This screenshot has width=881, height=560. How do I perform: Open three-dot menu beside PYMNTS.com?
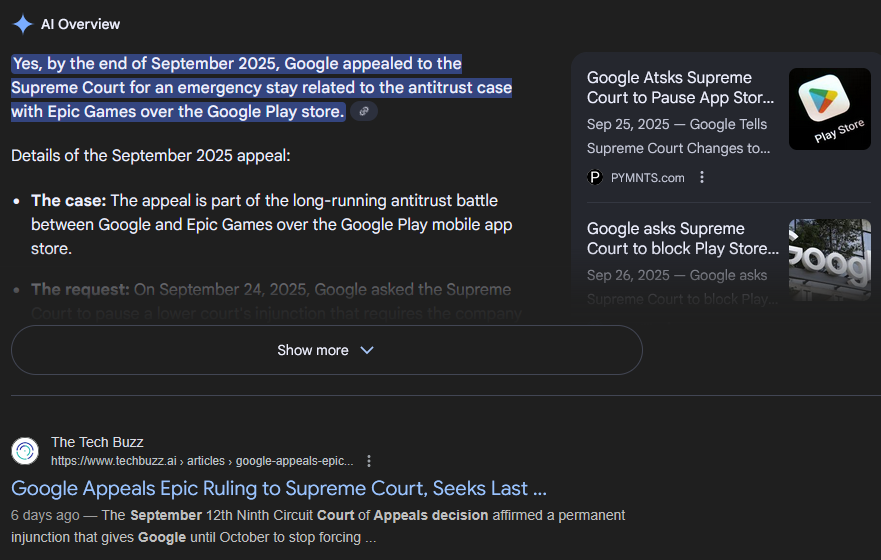[x=702, y=177]
